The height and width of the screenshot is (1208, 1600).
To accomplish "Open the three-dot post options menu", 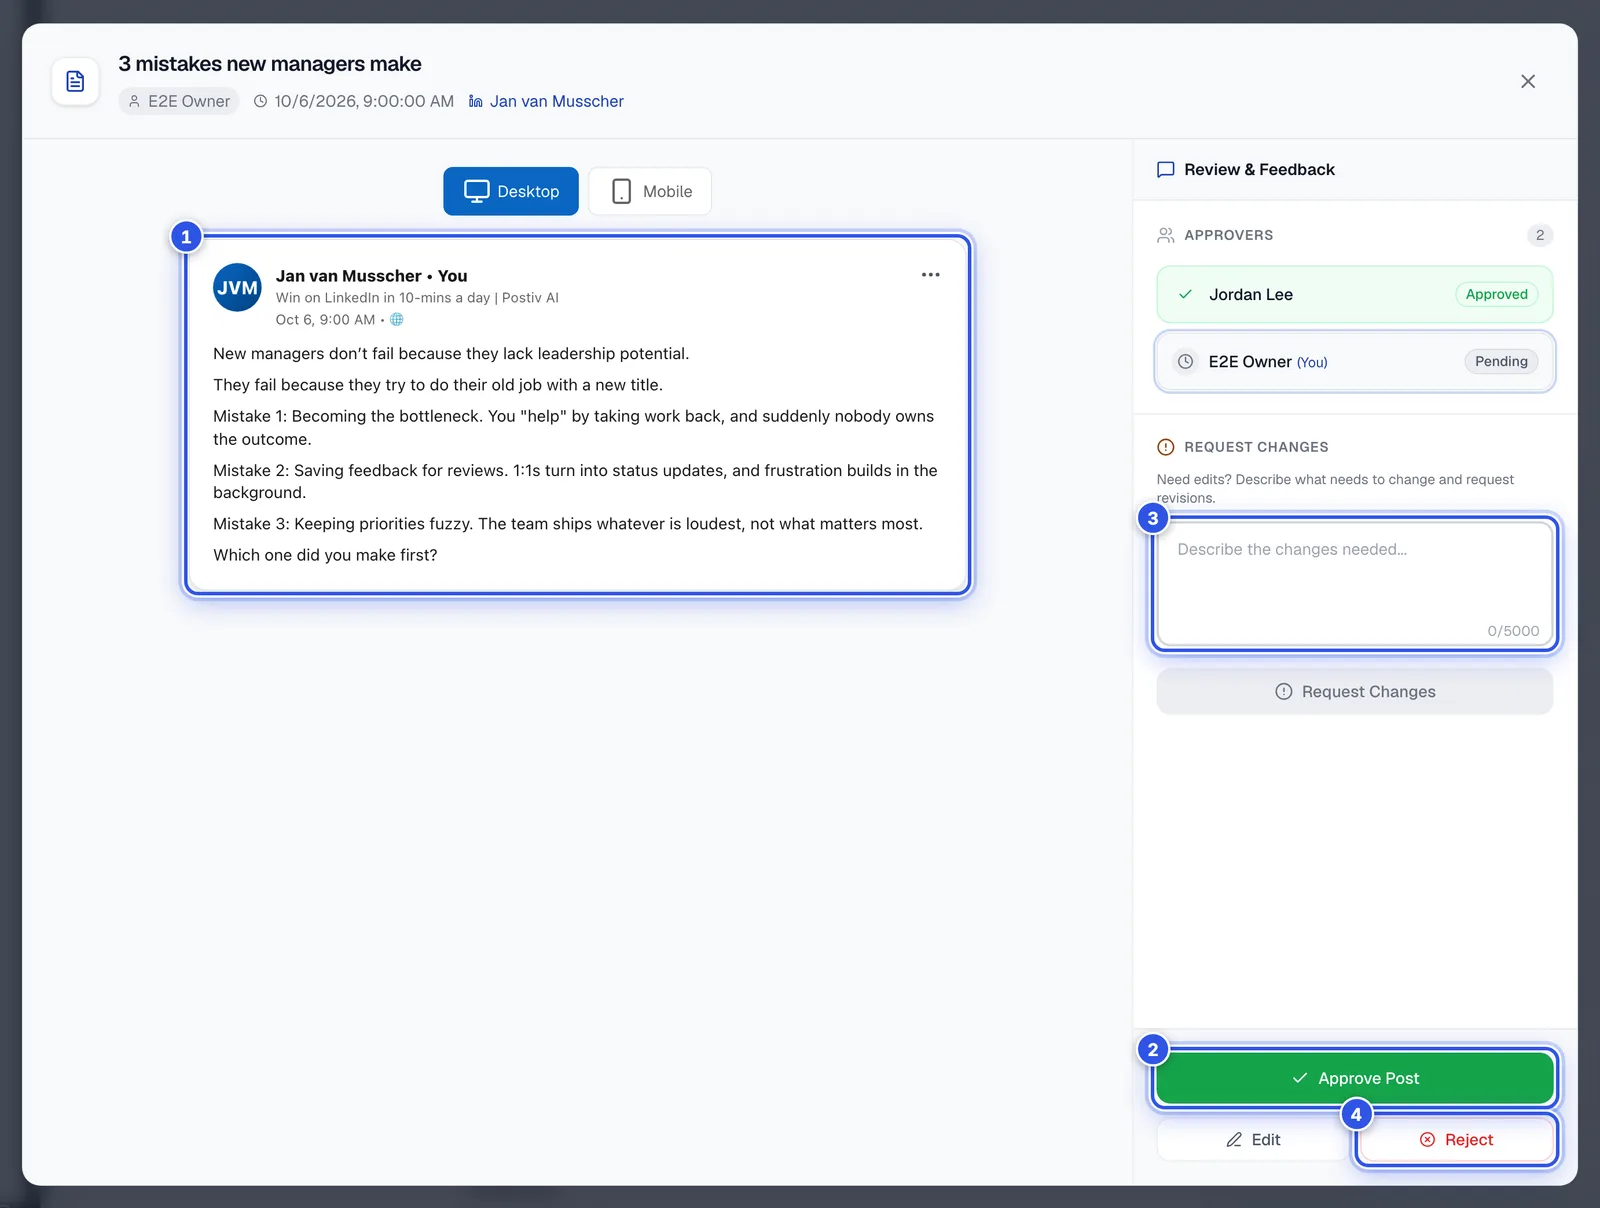I will point(930,275).
